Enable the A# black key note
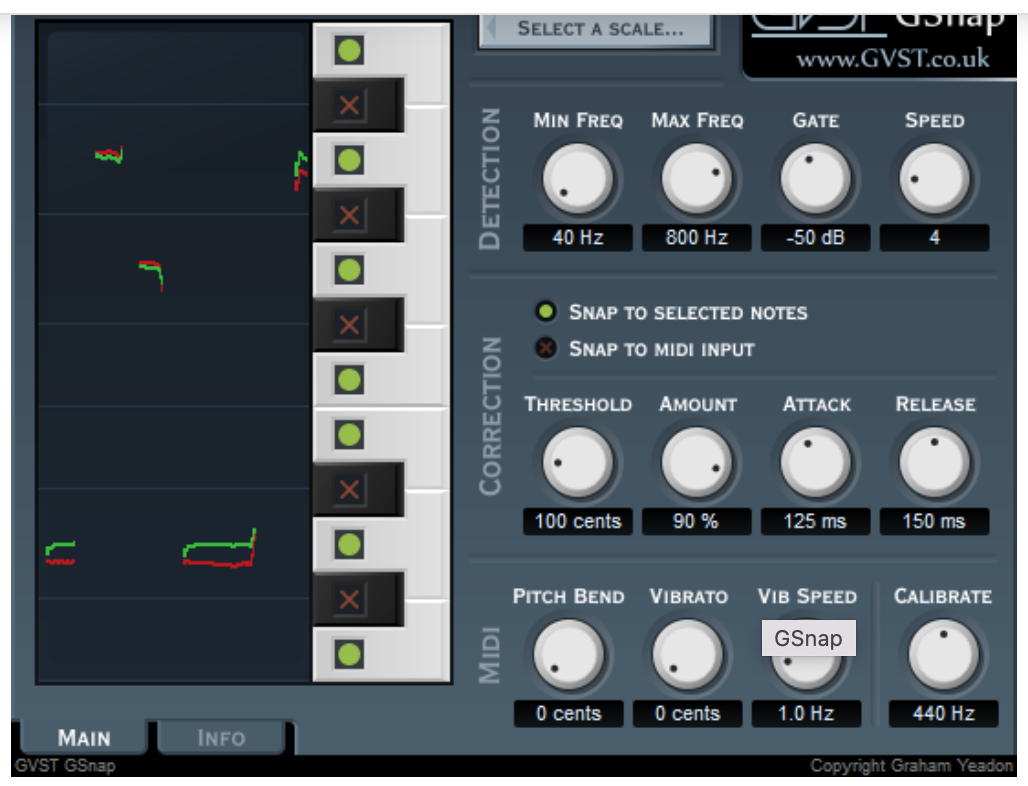The width and height of the screenshot is (1028, 786). coord(349,105)
